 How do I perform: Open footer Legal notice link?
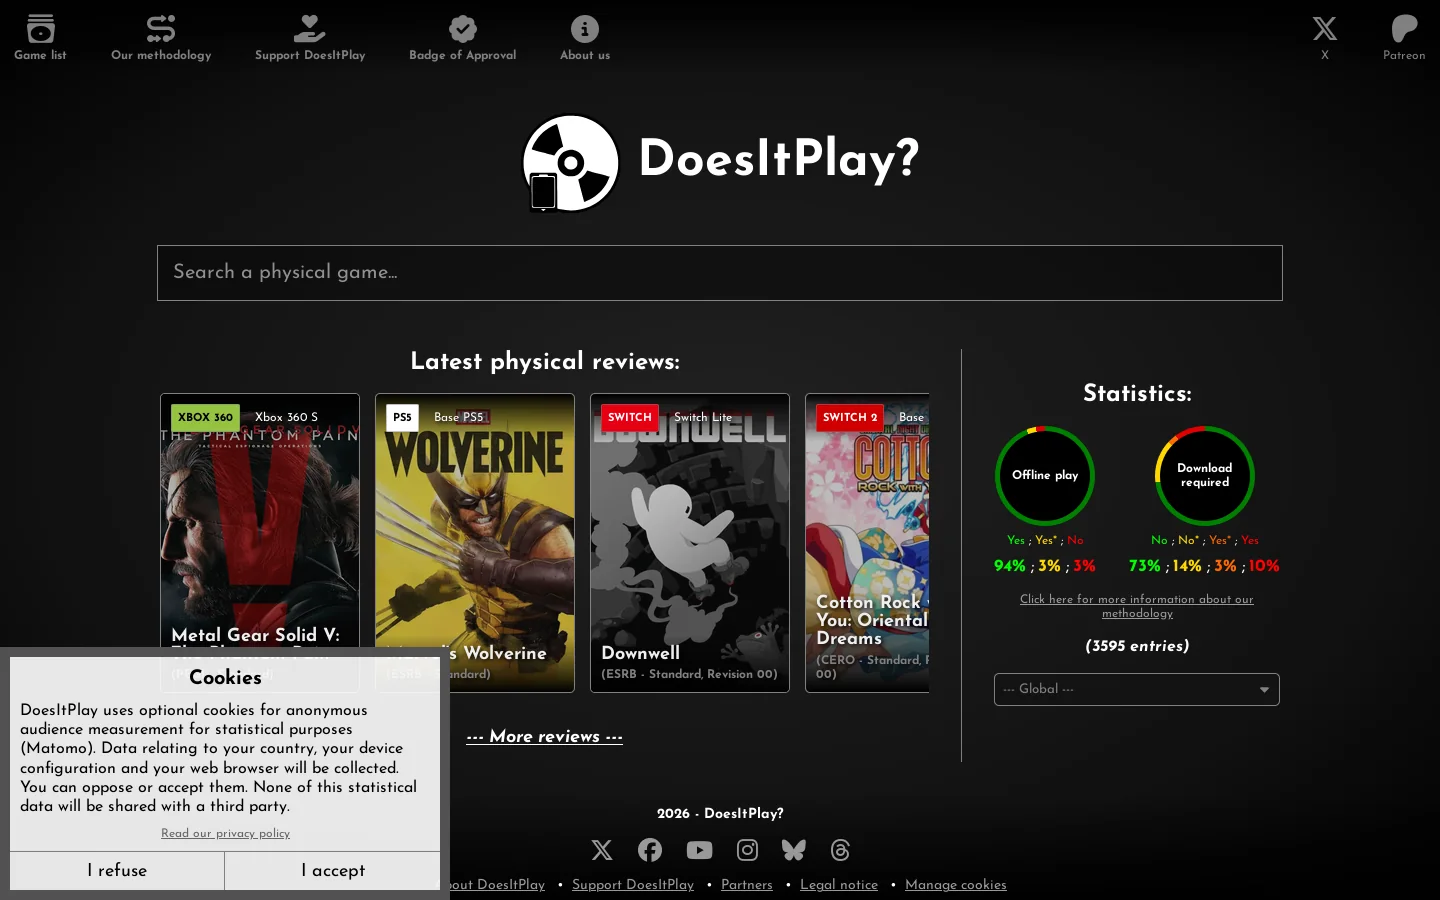point(839,885)
